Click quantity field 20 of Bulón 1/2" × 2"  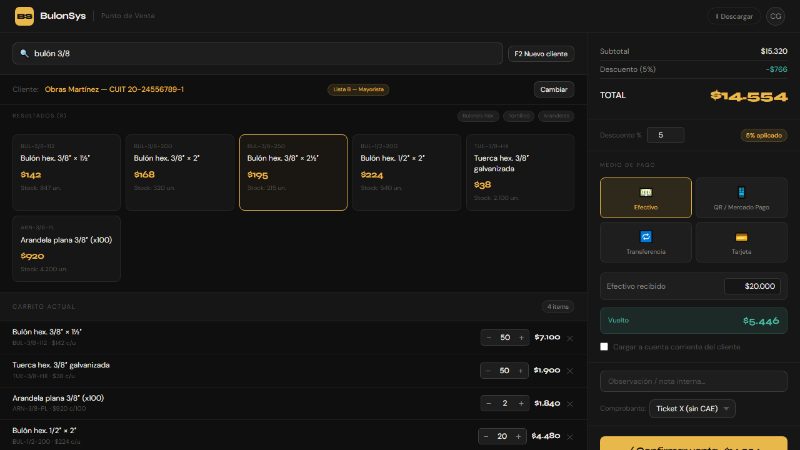[502, 437]
